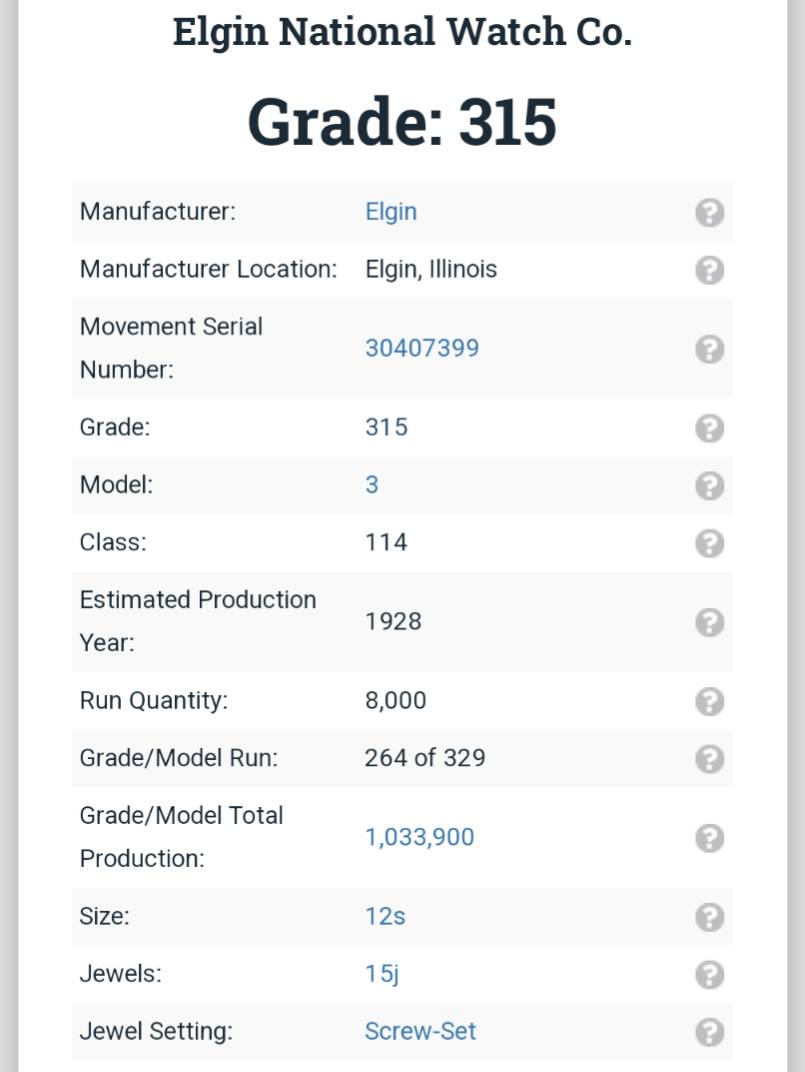Open the 12s size link
Viewport: 805px width, 1072px height.
click(385, 916)
